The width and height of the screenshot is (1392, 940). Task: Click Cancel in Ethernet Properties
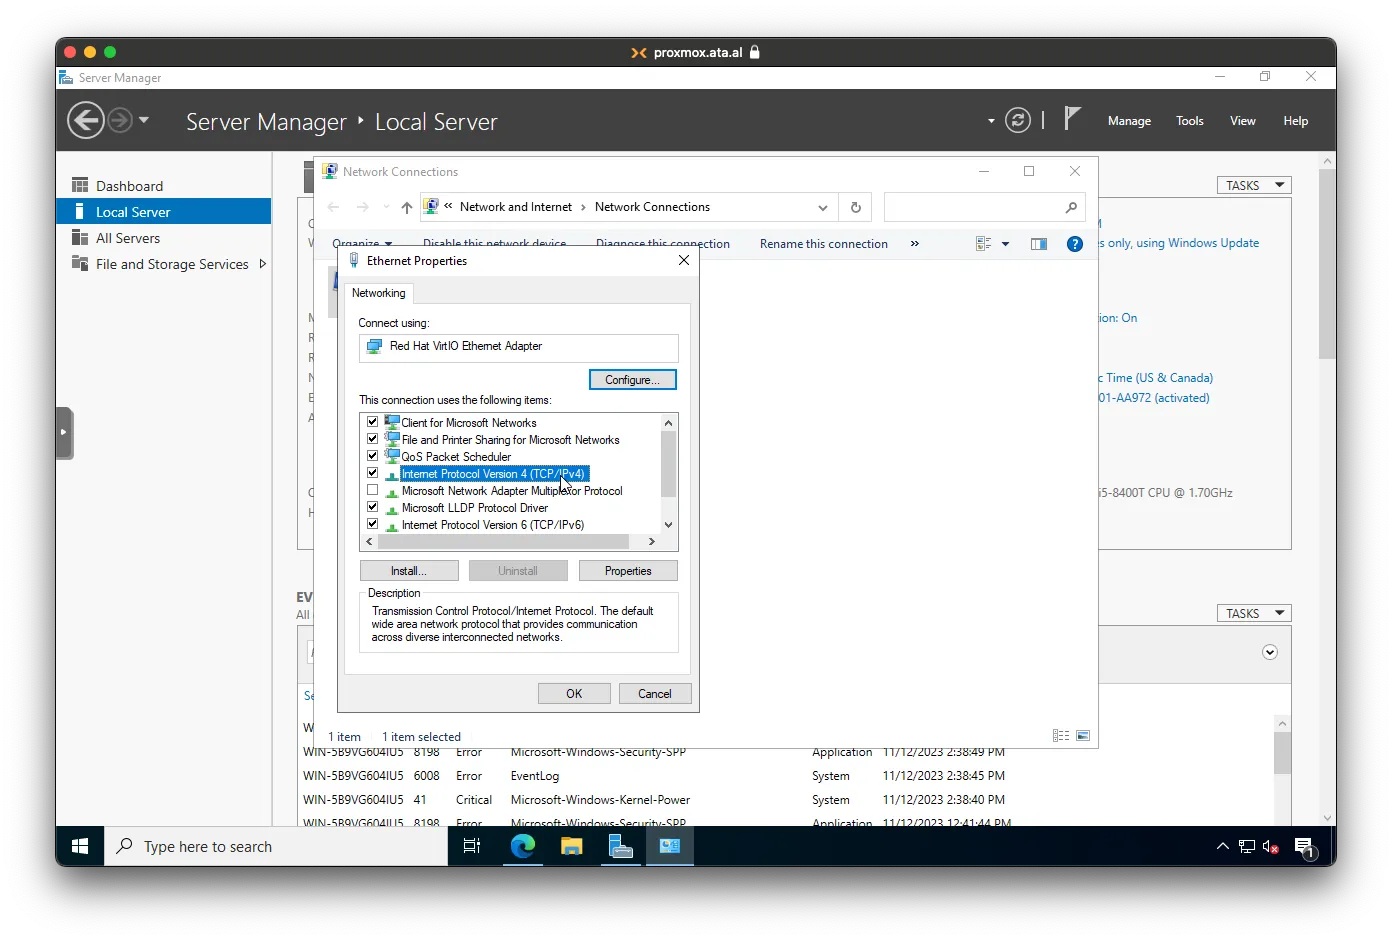tap(655, 694)
